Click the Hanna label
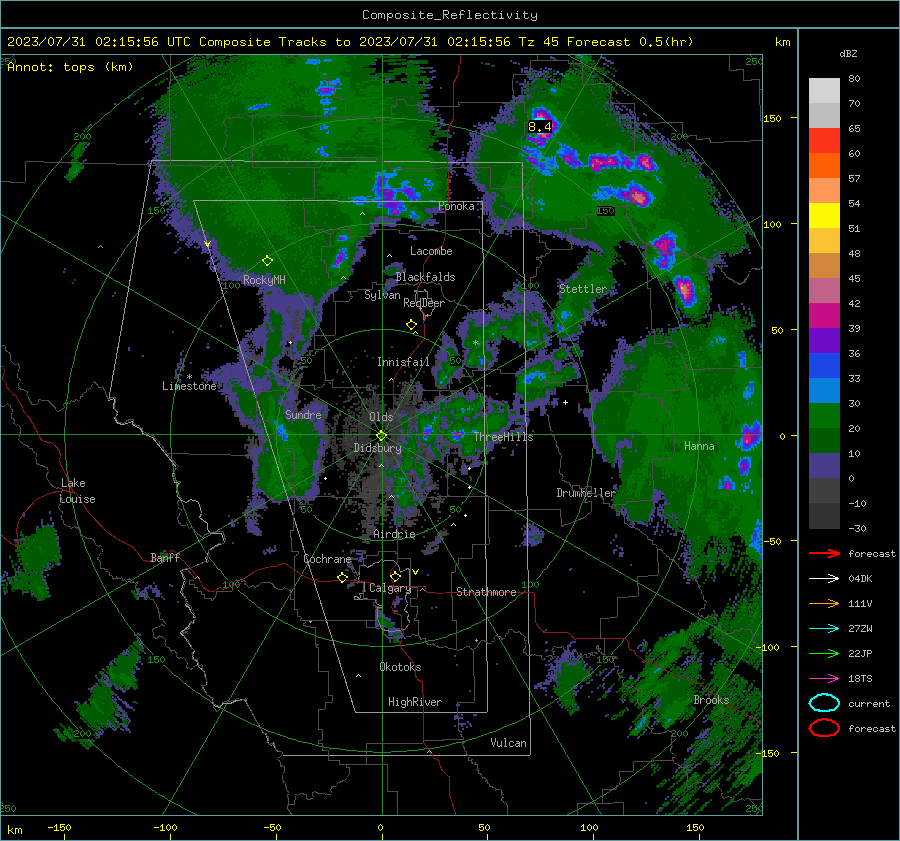 point(699,446)
